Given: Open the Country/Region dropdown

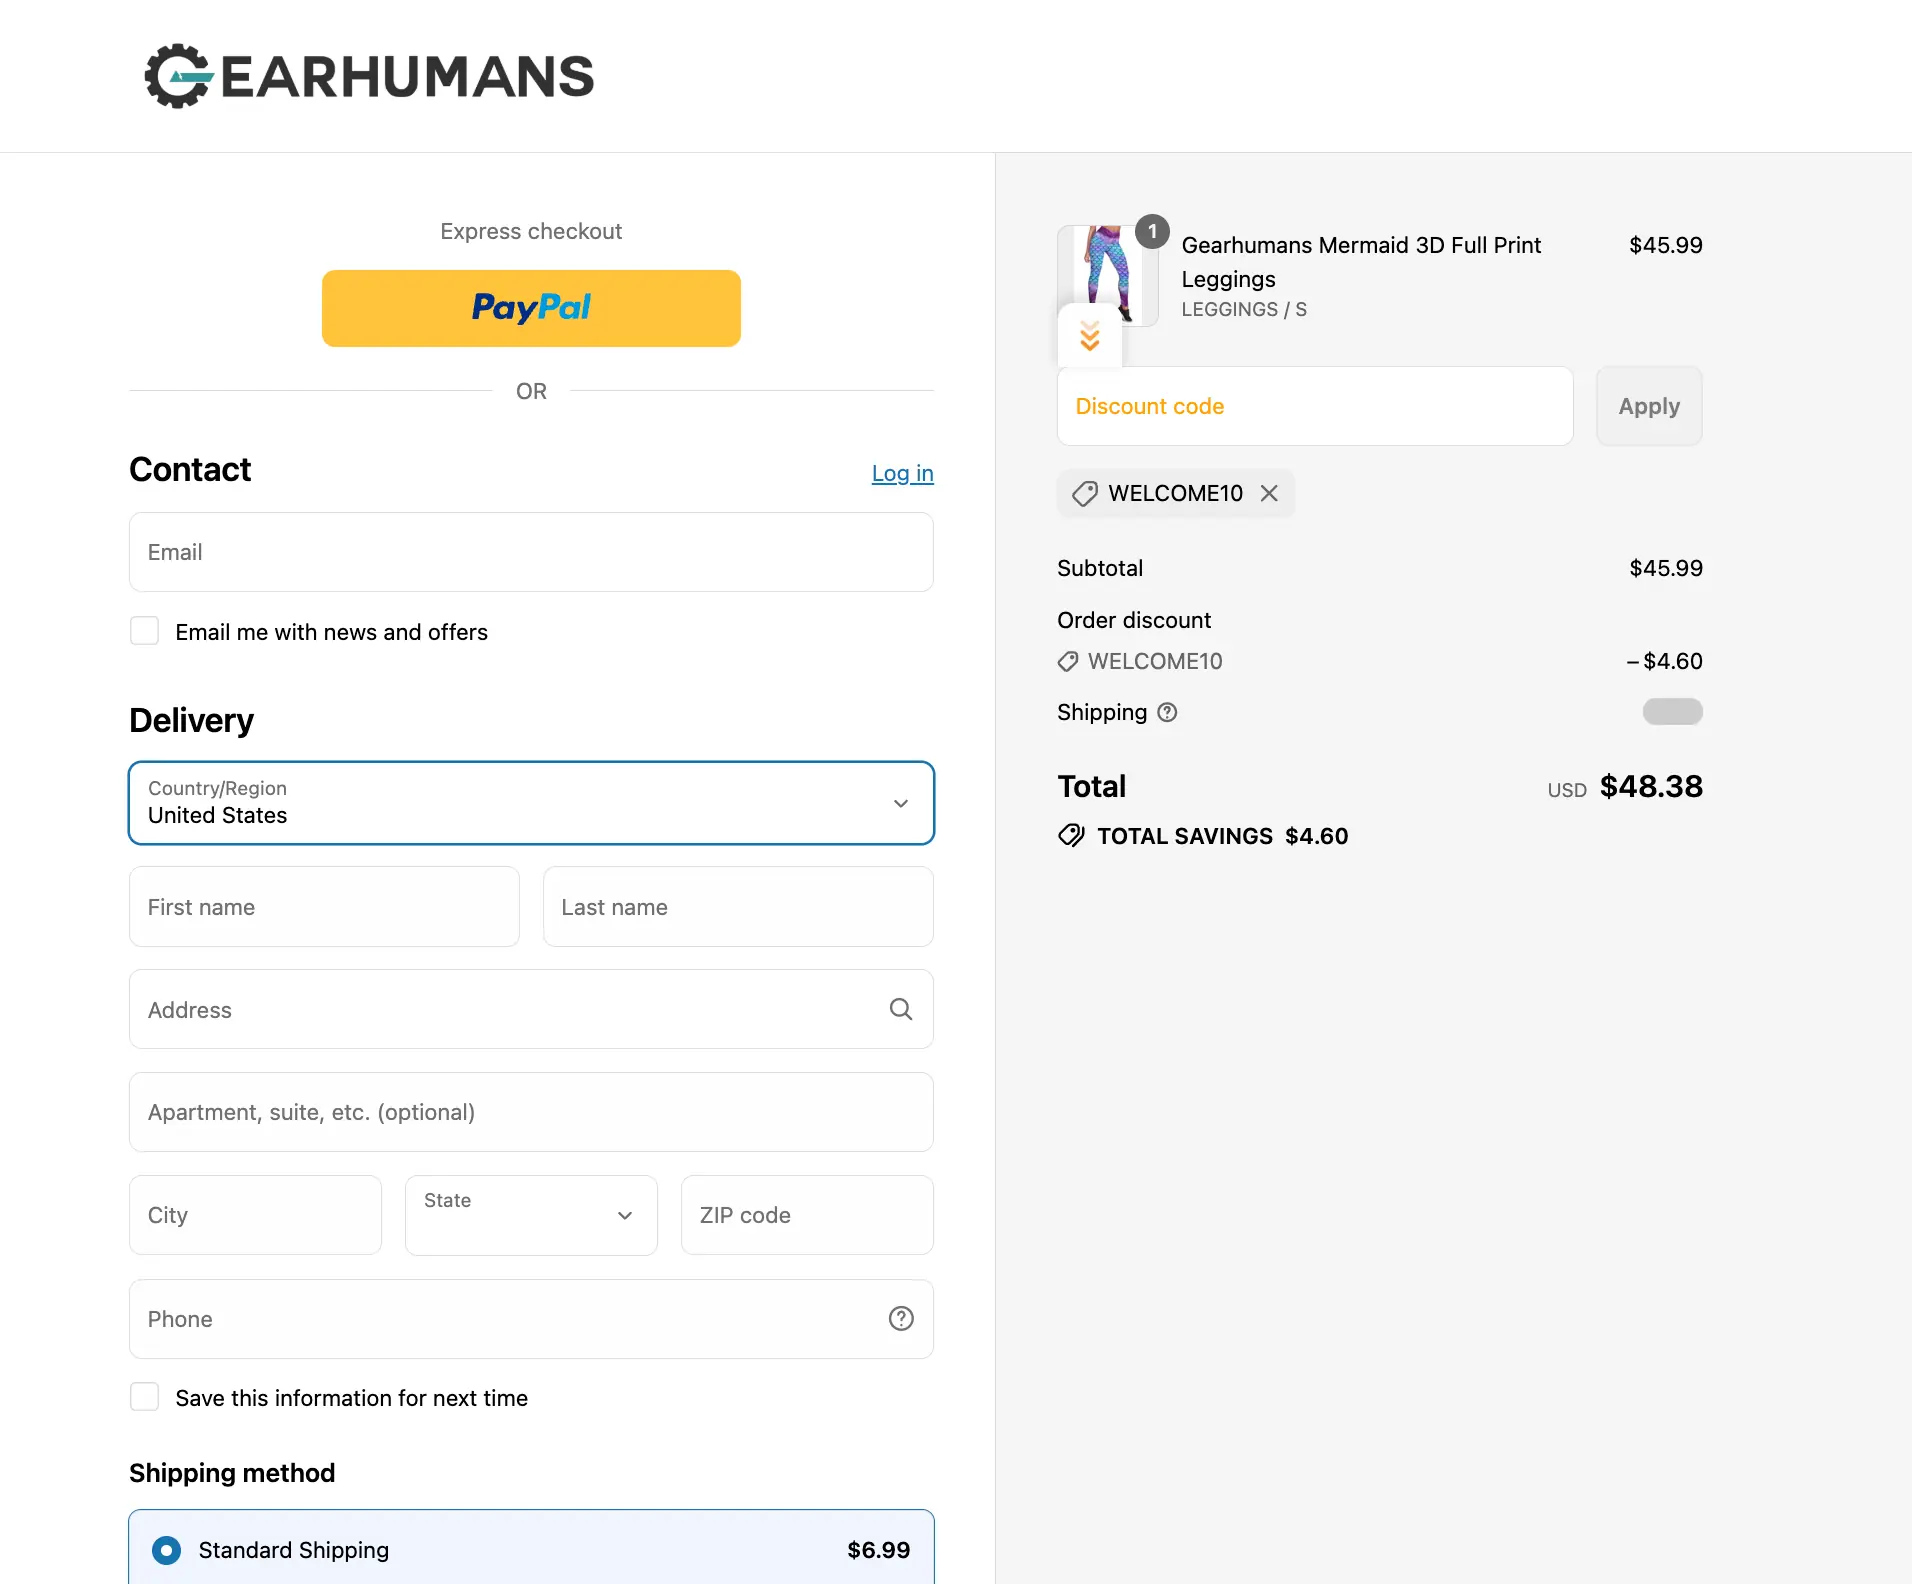Looking at the screenshot, I should point(531,803).
